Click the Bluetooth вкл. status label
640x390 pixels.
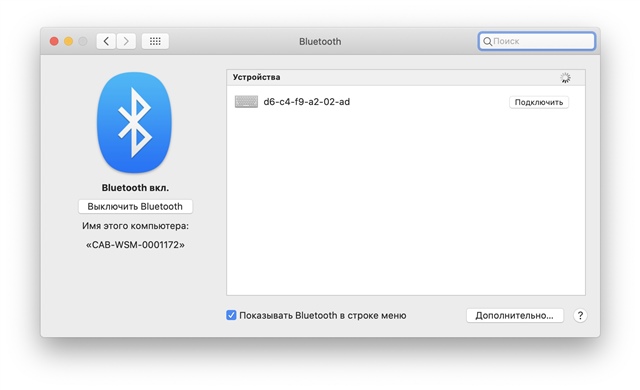[135, 188]
